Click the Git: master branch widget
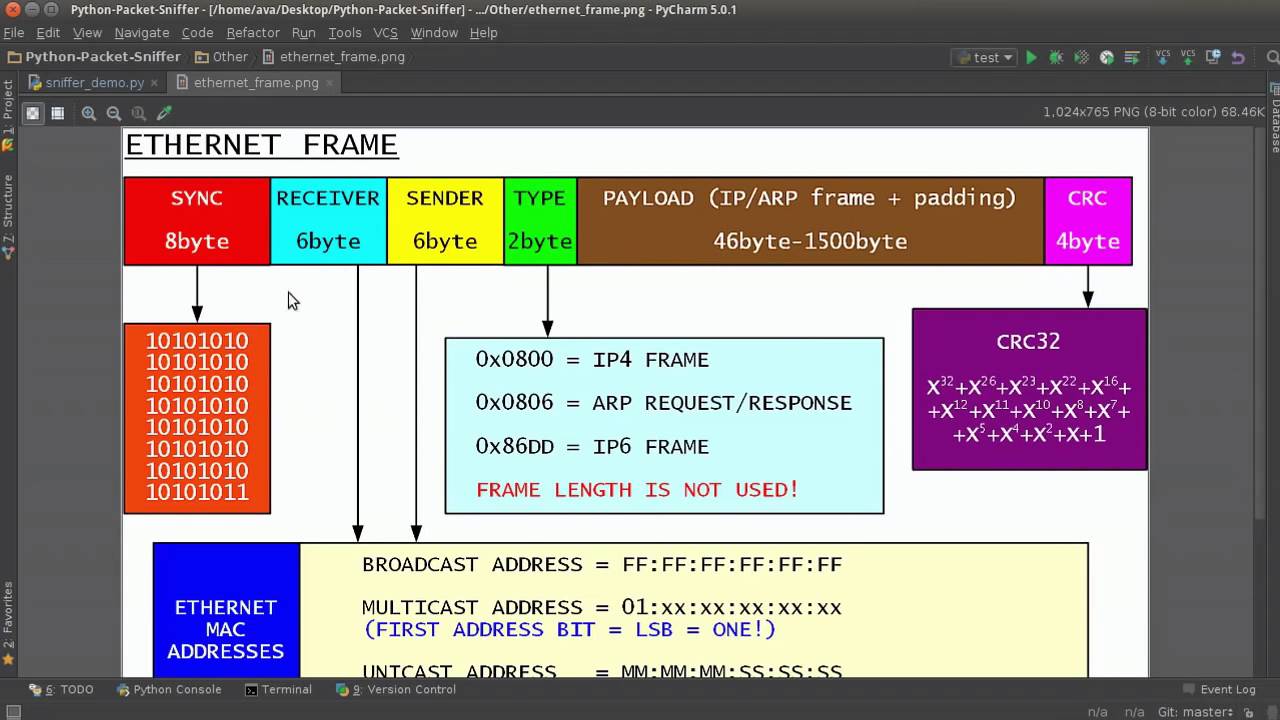This screenshot has width=1280, height=720. click(1197, 712)
